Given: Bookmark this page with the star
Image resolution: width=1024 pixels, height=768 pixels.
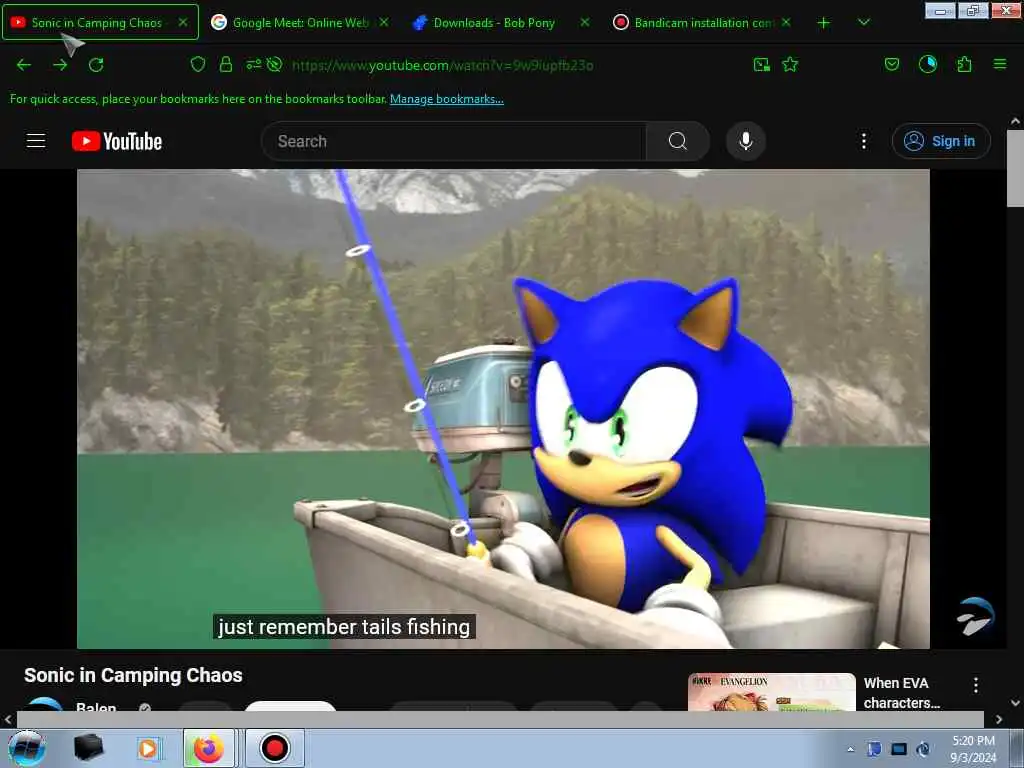Looking at the screenshot, I should pos(790,64).
